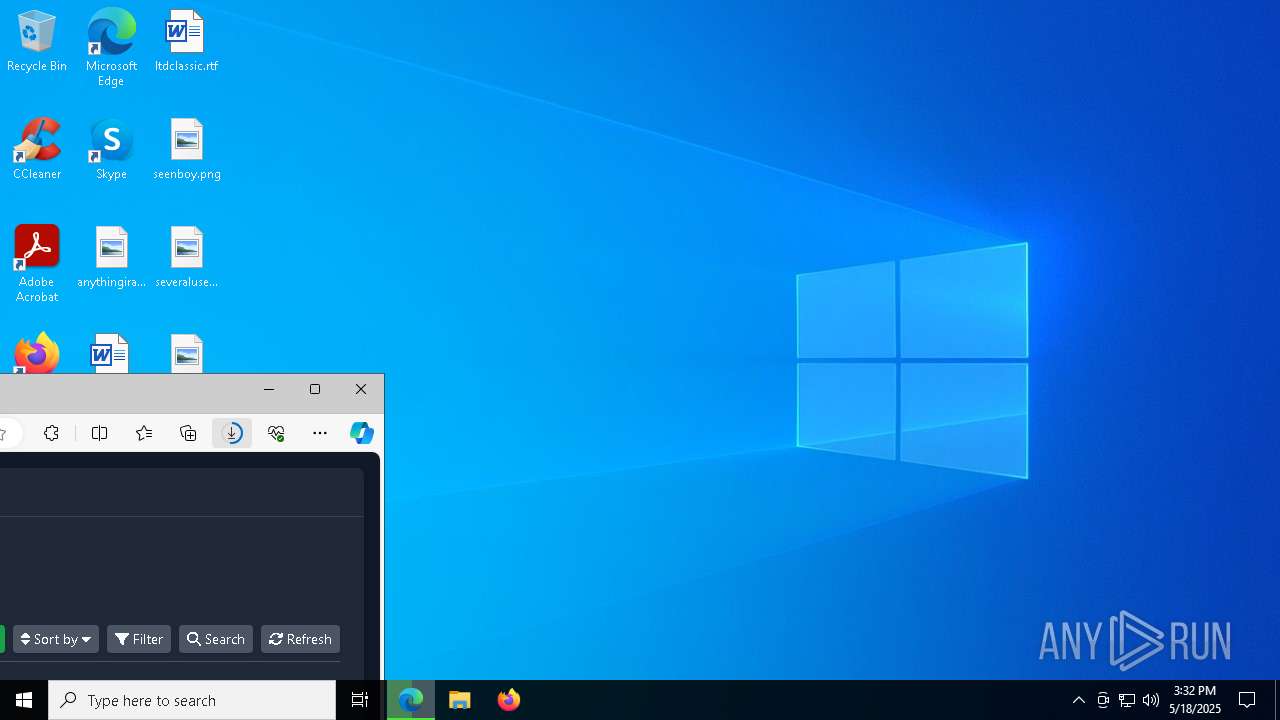
Task: Open network status tray icon
Action: tap(1127, 700)
